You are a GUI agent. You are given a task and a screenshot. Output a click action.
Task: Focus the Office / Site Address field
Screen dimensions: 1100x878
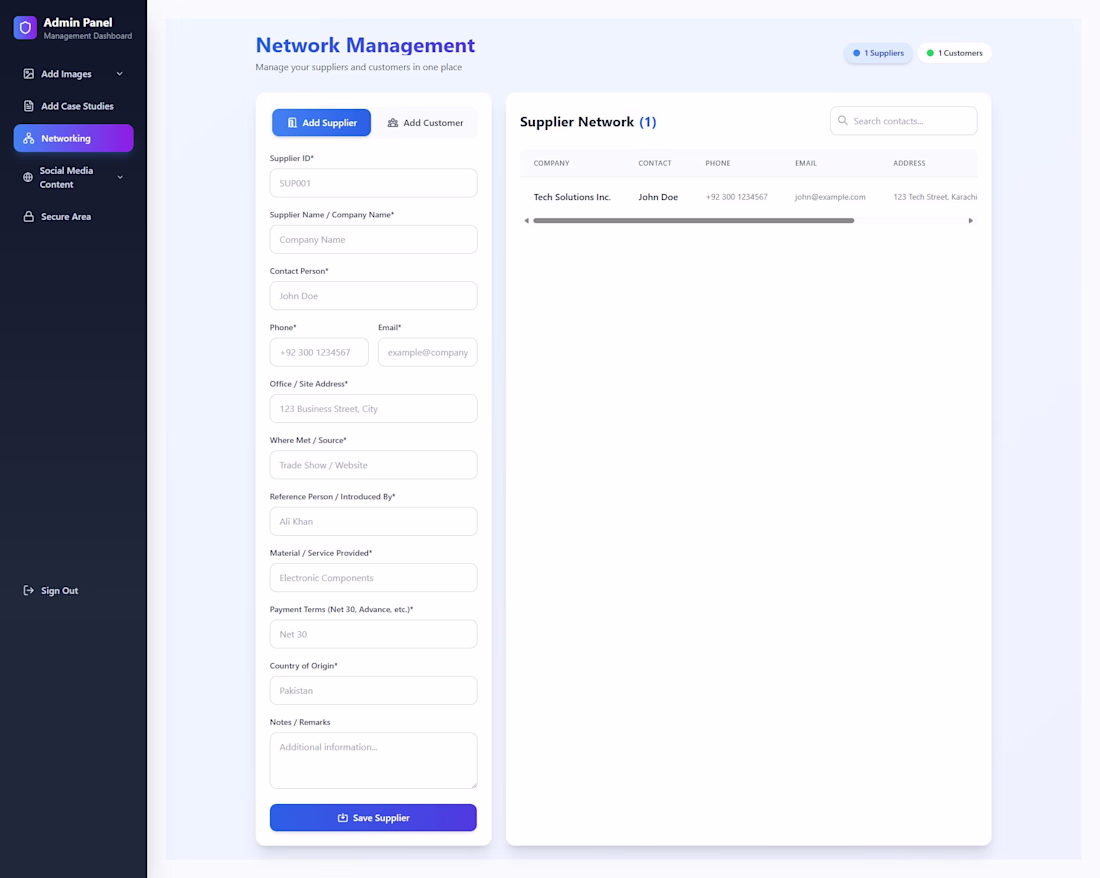click(x=373, y=408)
